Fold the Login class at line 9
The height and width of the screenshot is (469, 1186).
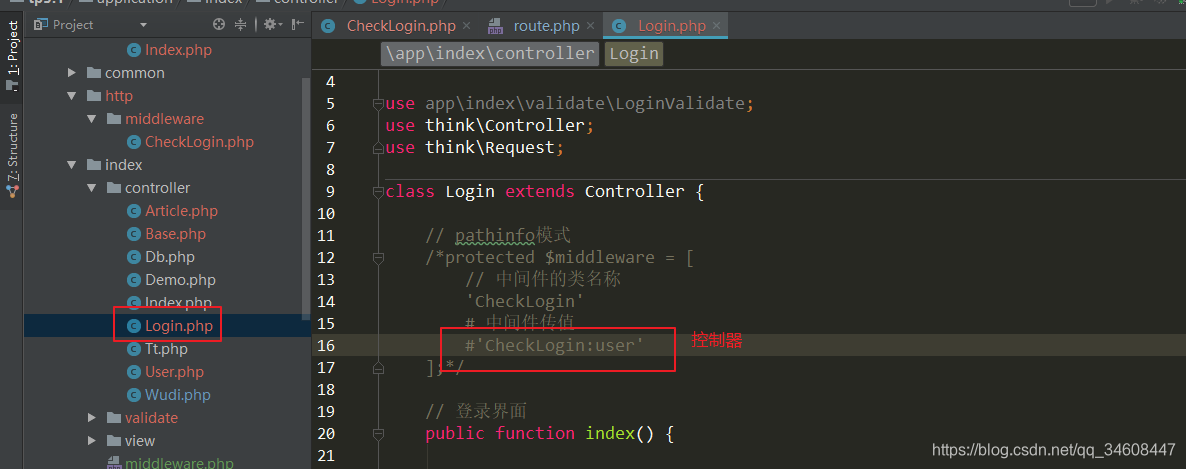coord(378,192)
